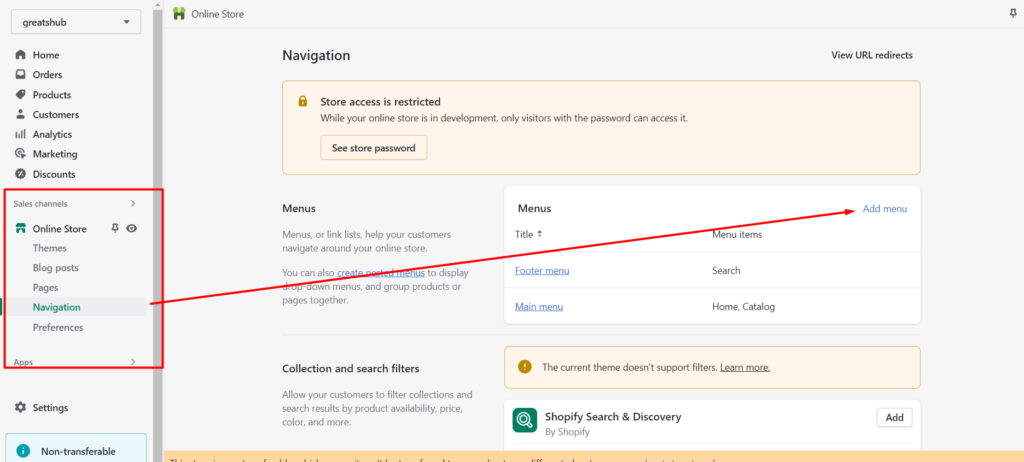Click the 'Search' menu items cell
The width and height of the screenshot is (1024, 462).
[726, 271]
